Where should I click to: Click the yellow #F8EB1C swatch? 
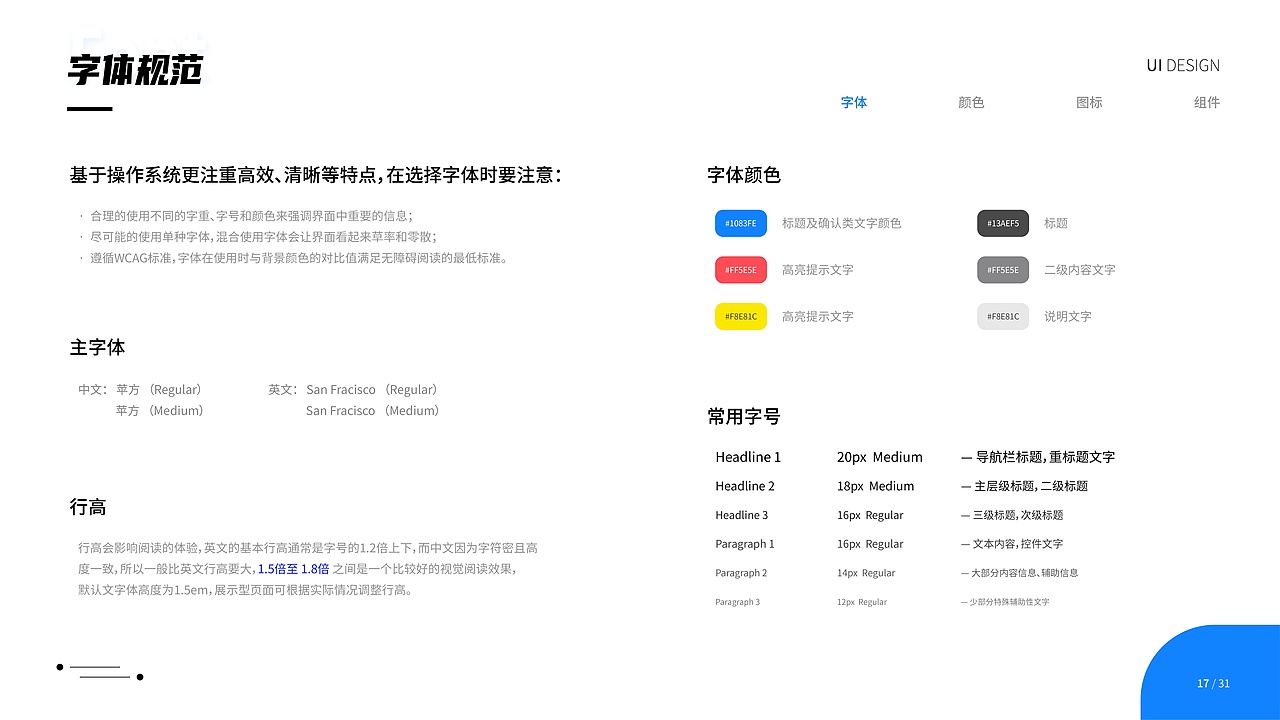(x=740, y=316)
